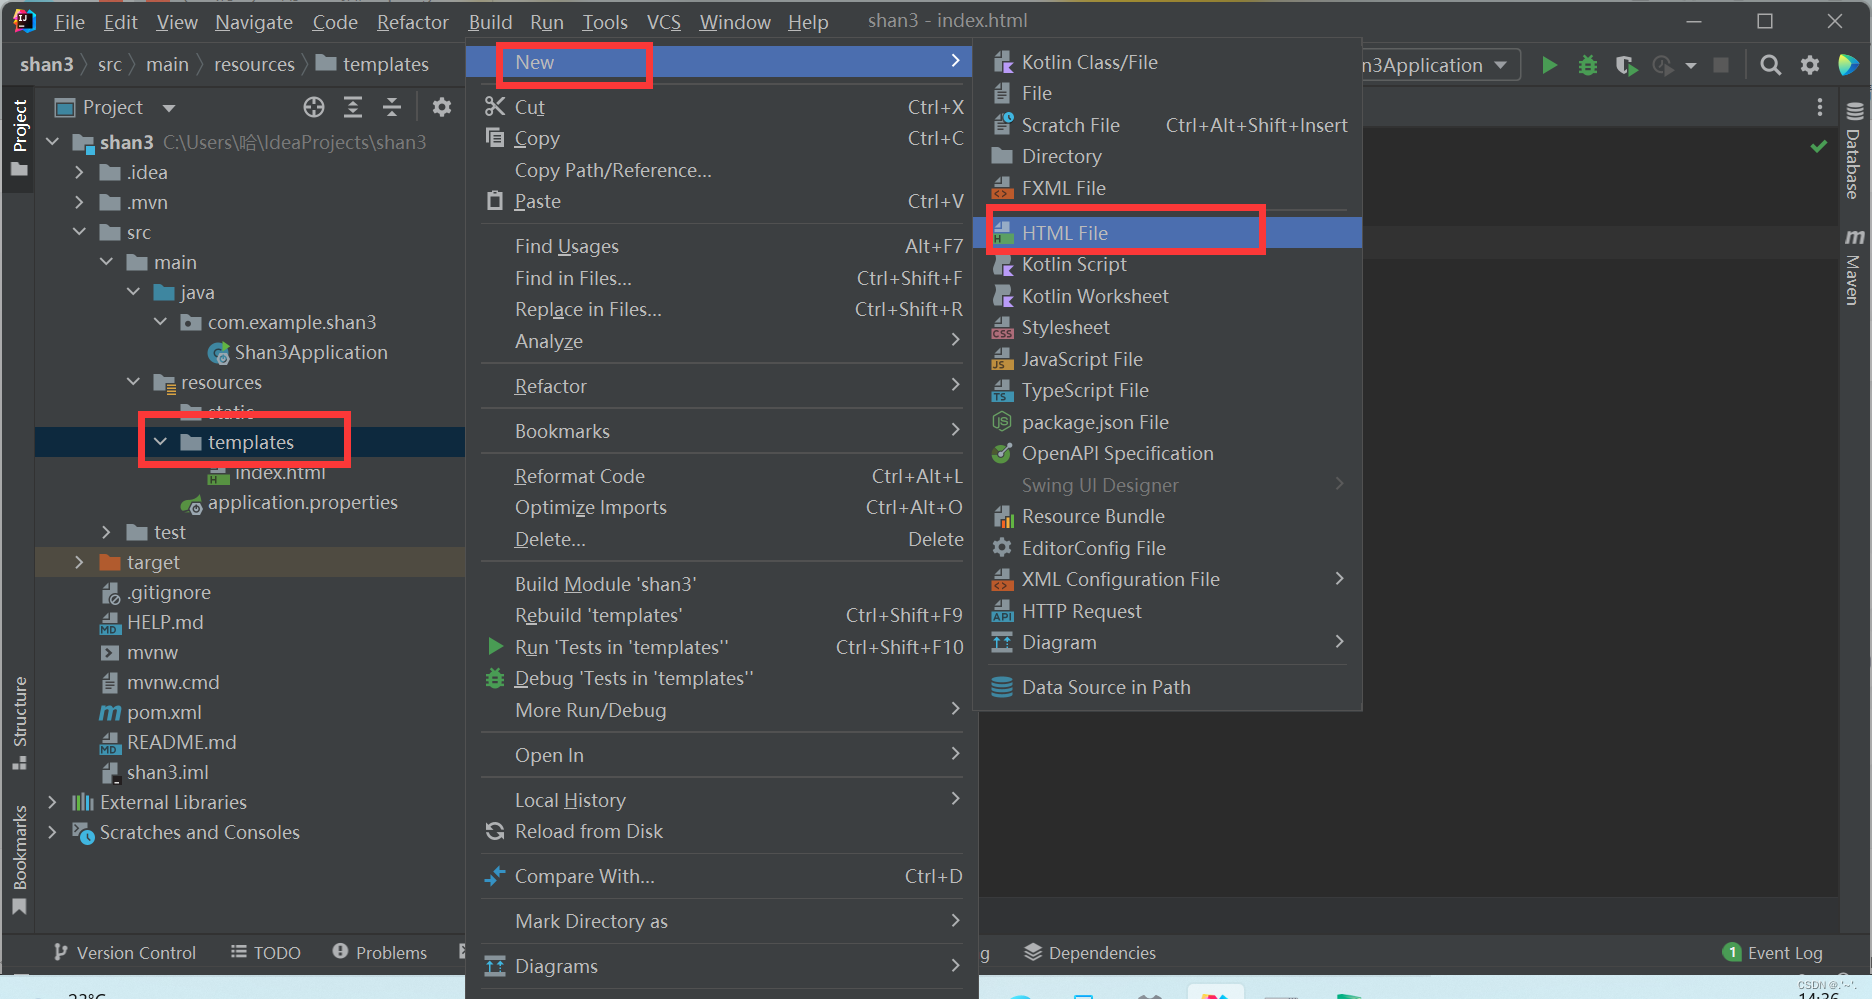Screen dimensions: 1872x999
Task: Click Select Opened File crosshair icon
Action: [x=314, y=107]
